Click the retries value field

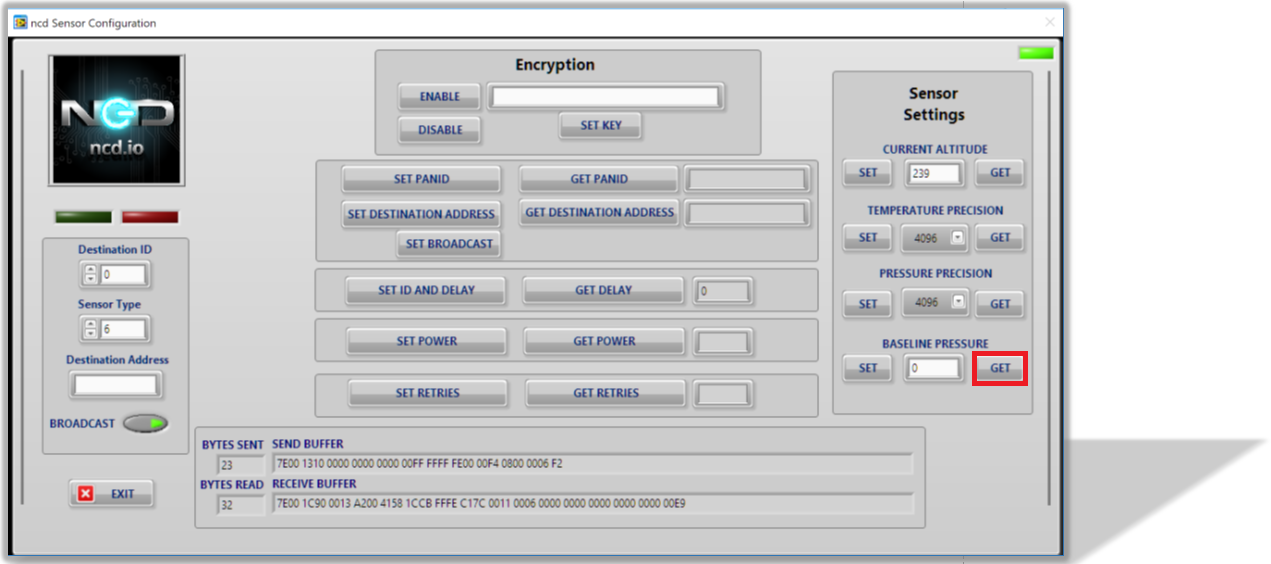723,394
